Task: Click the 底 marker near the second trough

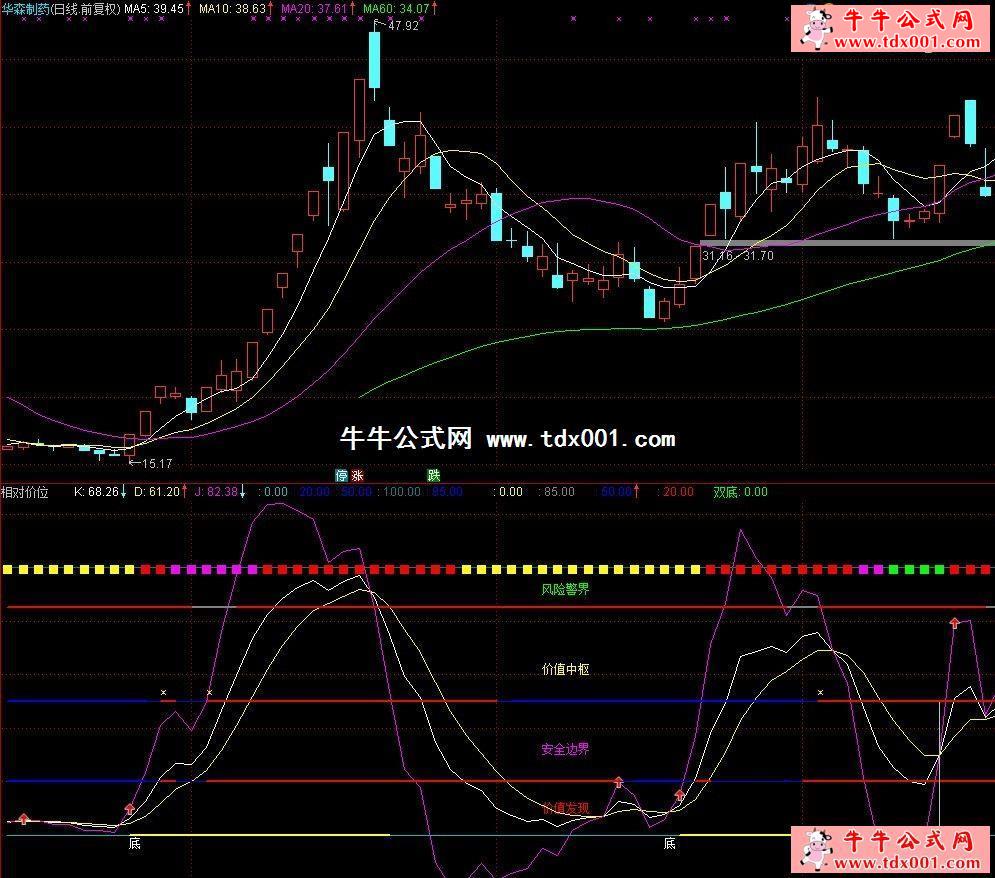Action: (x=669, y=843)
